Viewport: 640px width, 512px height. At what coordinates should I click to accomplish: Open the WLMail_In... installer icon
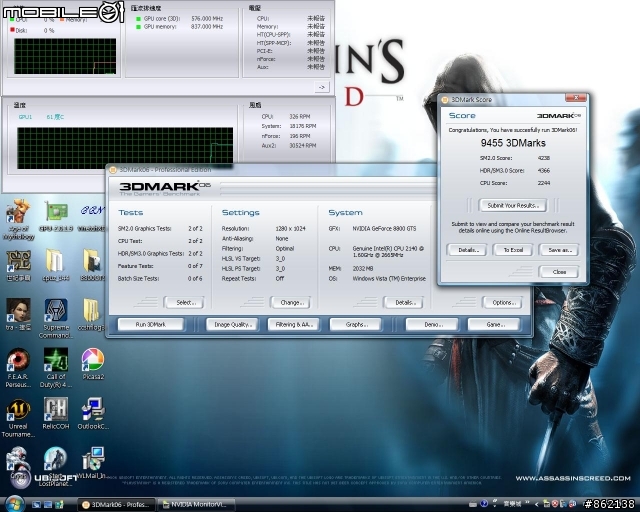92,463
